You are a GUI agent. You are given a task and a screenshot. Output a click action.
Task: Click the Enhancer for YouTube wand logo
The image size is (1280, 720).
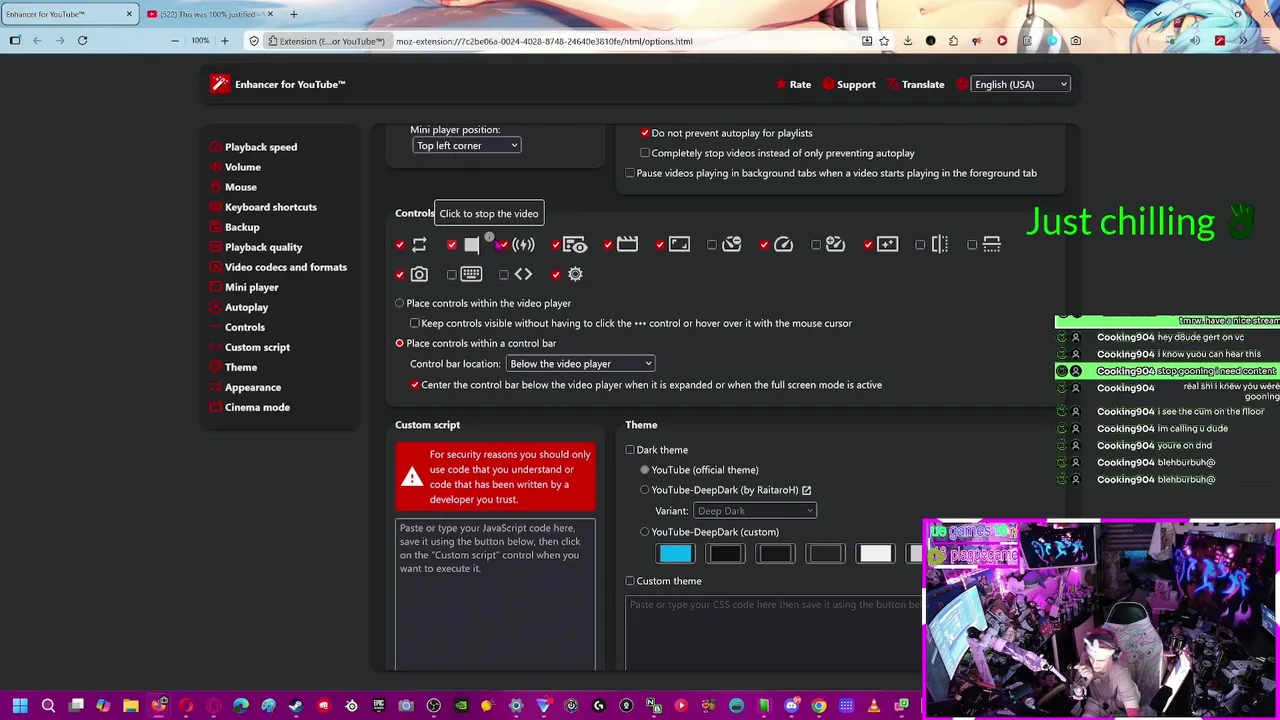(x=220, y=84)
